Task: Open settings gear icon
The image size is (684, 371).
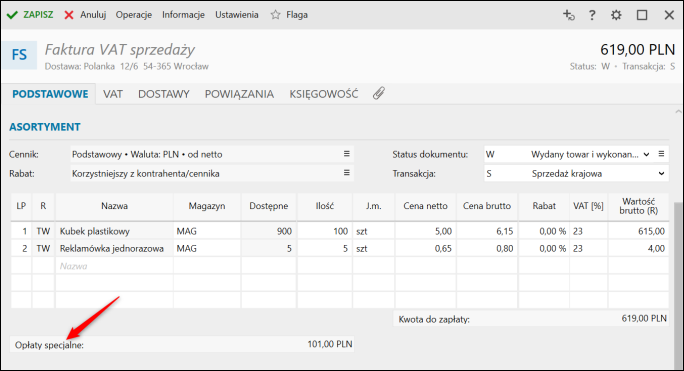Action: 616,15
